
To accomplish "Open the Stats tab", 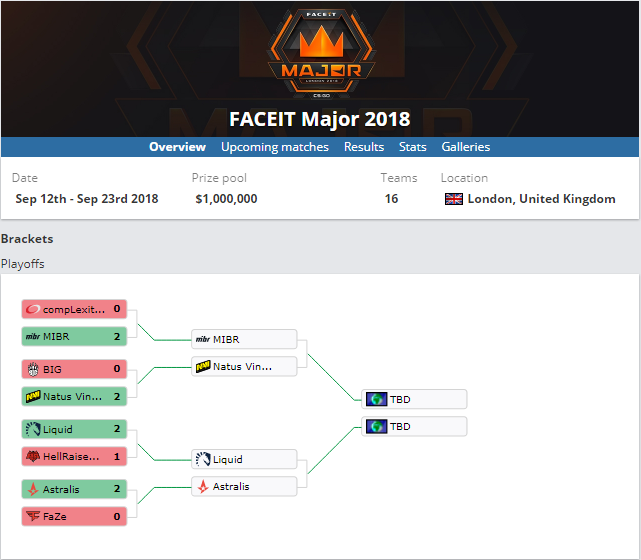I will (x=412, y=147).
